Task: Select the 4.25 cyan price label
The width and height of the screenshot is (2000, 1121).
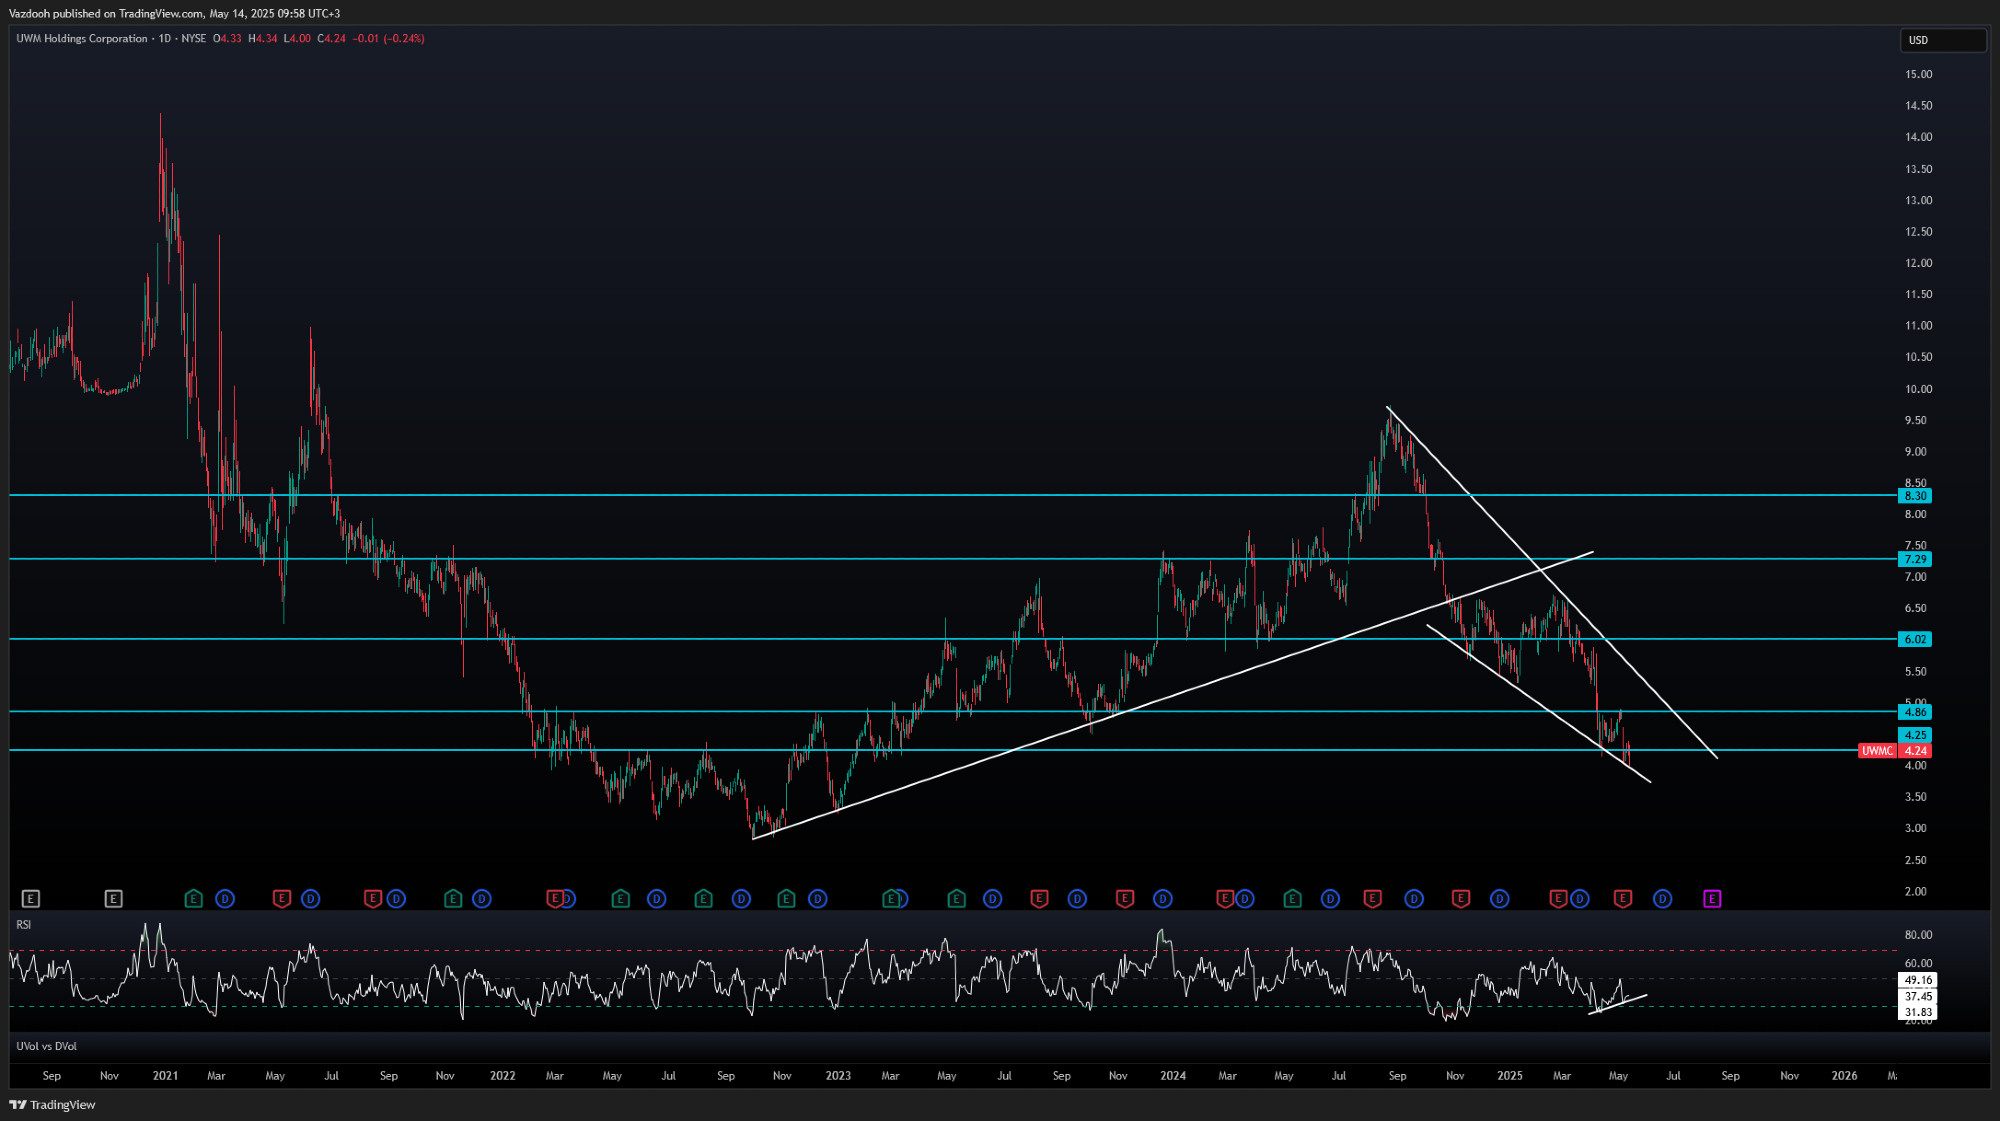Action: pyautogui.click(x=1914, y=735)
